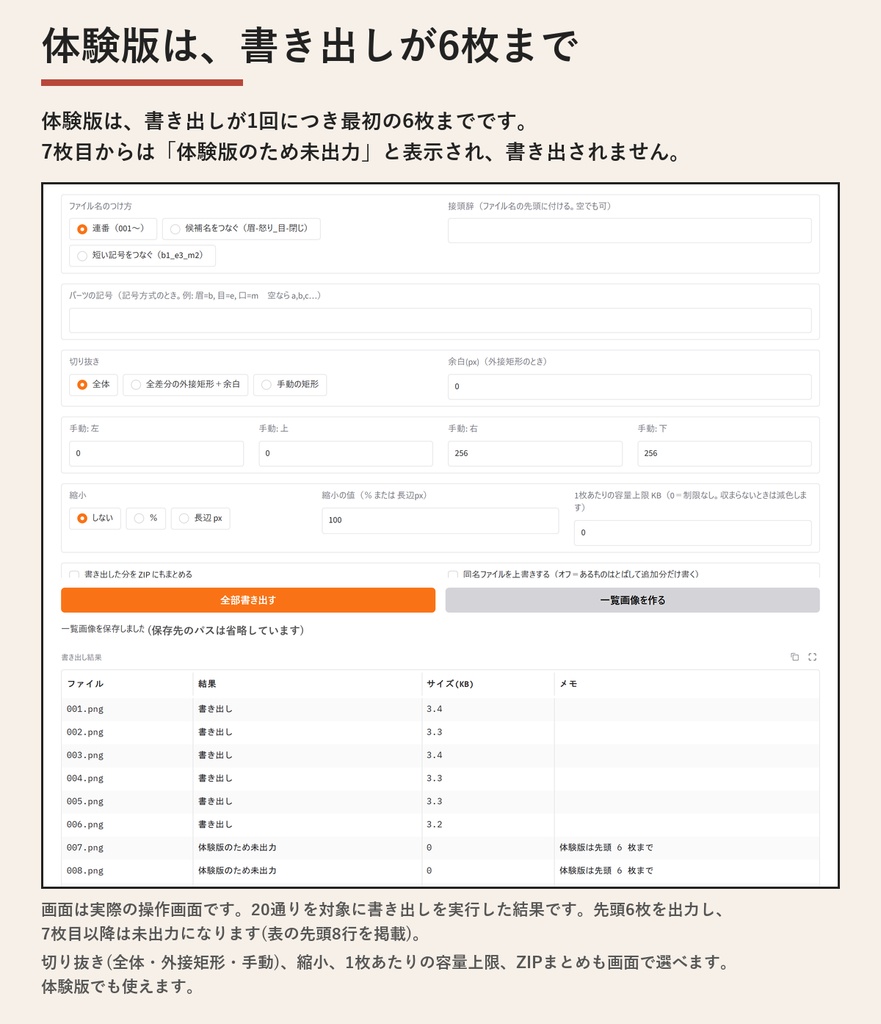Click the 縮小の値 field showing 100

click(440, 520)
